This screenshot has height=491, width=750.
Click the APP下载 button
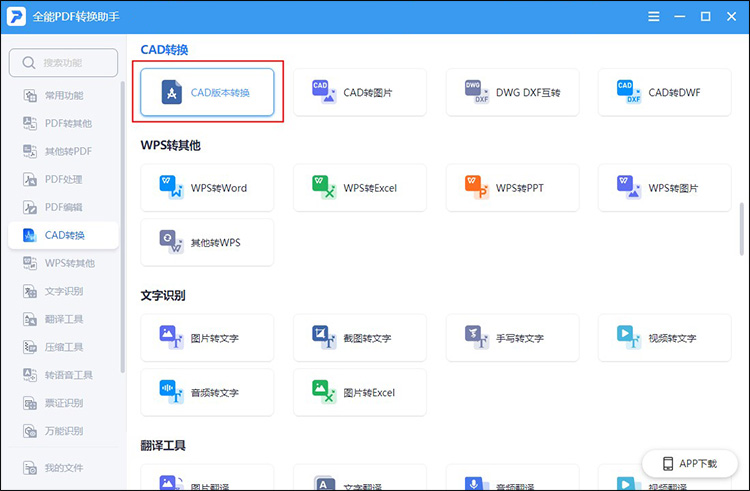pos(690,463)
